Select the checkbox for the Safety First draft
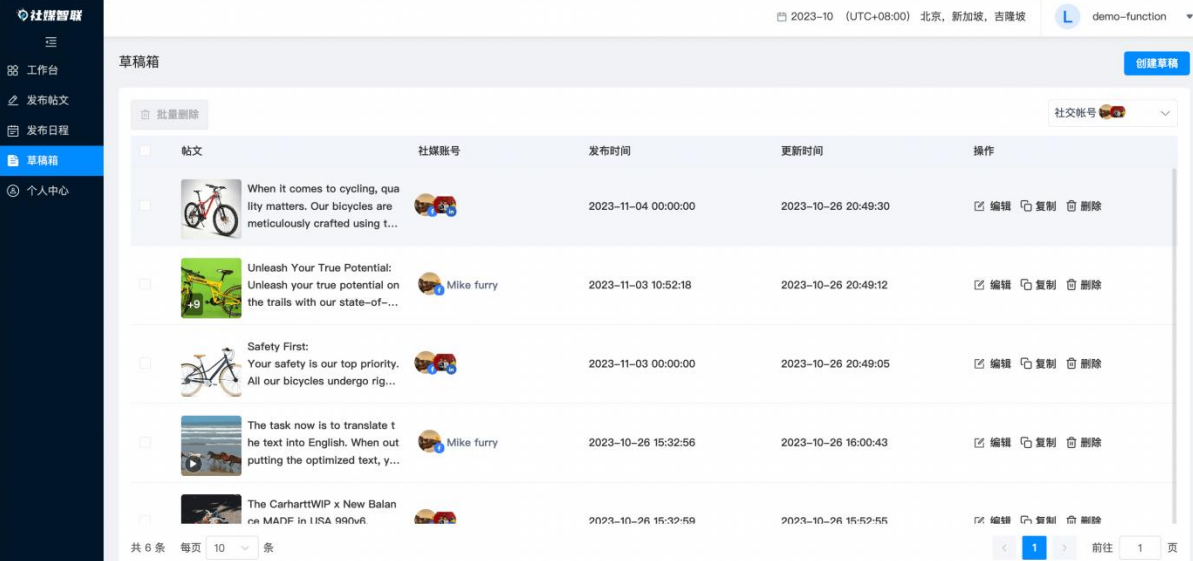This screenshot has height=561, width=1193. [x=145, y=364]
